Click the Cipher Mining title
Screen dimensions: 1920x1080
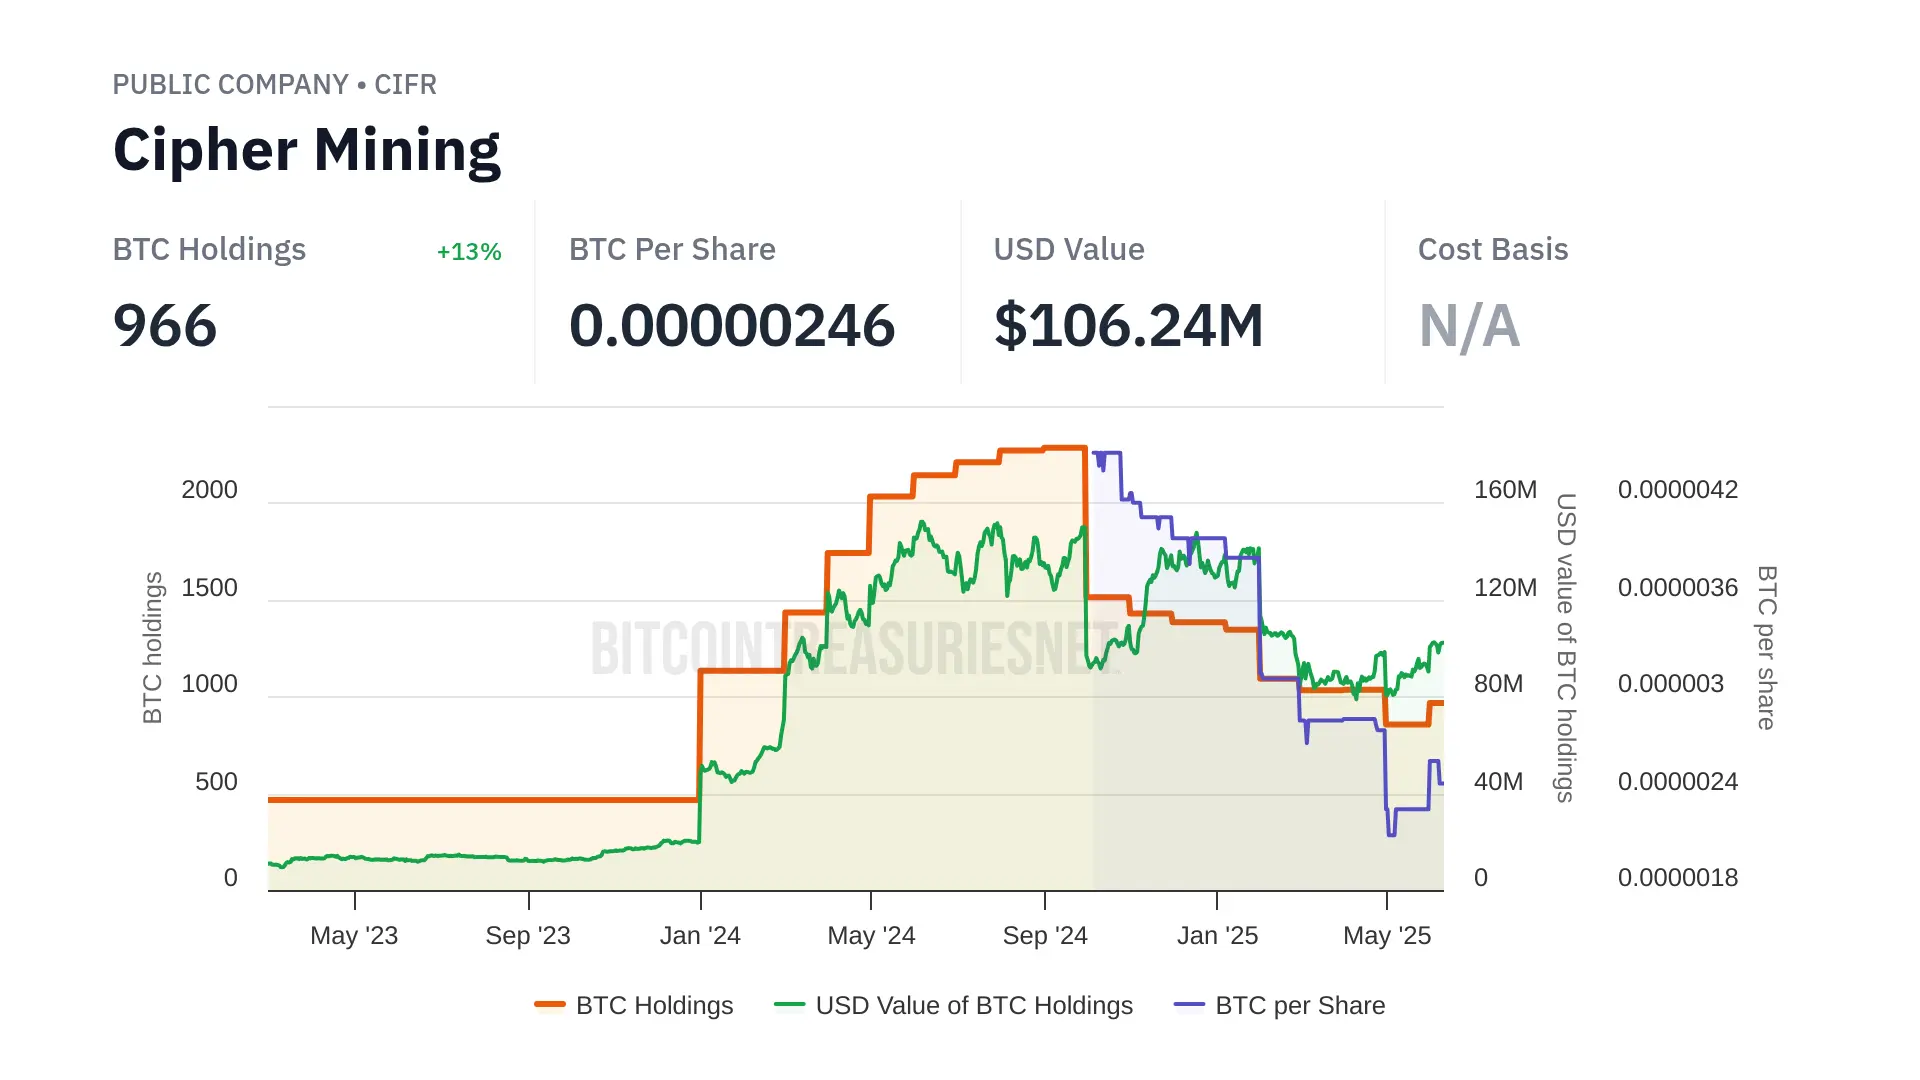tap(307, 150)
